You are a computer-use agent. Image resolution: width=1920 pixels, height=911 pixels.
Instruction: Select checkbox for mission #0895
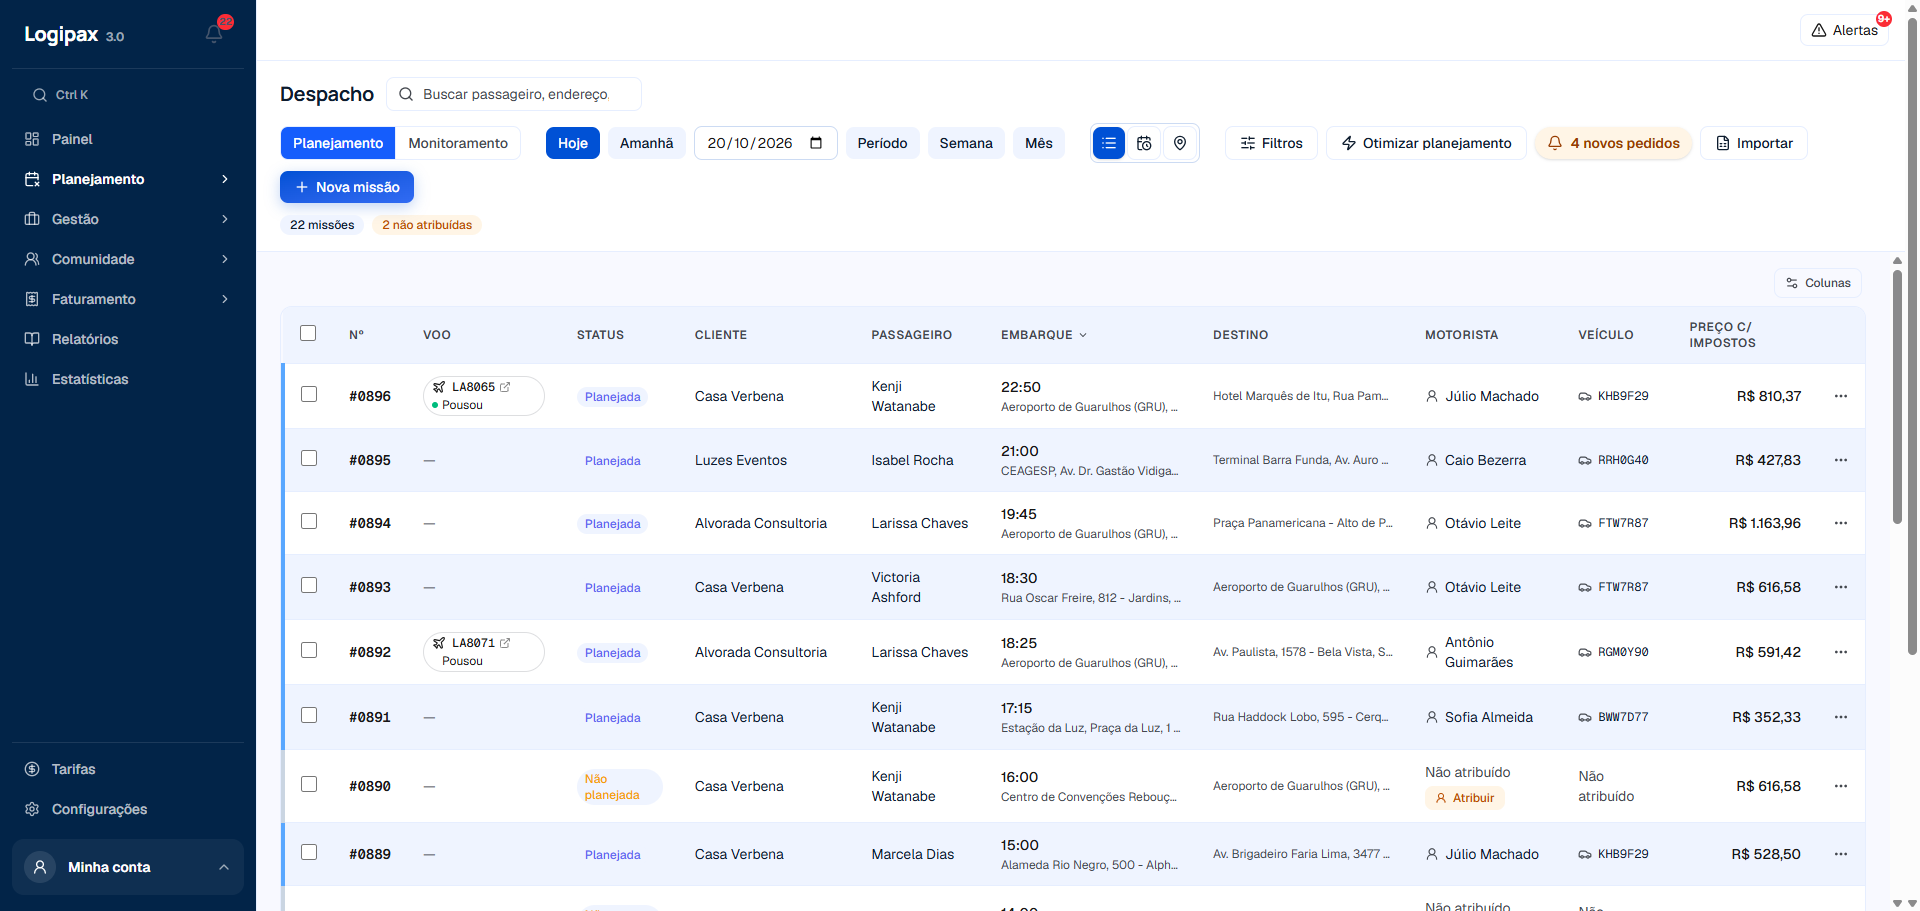[309, 458]
